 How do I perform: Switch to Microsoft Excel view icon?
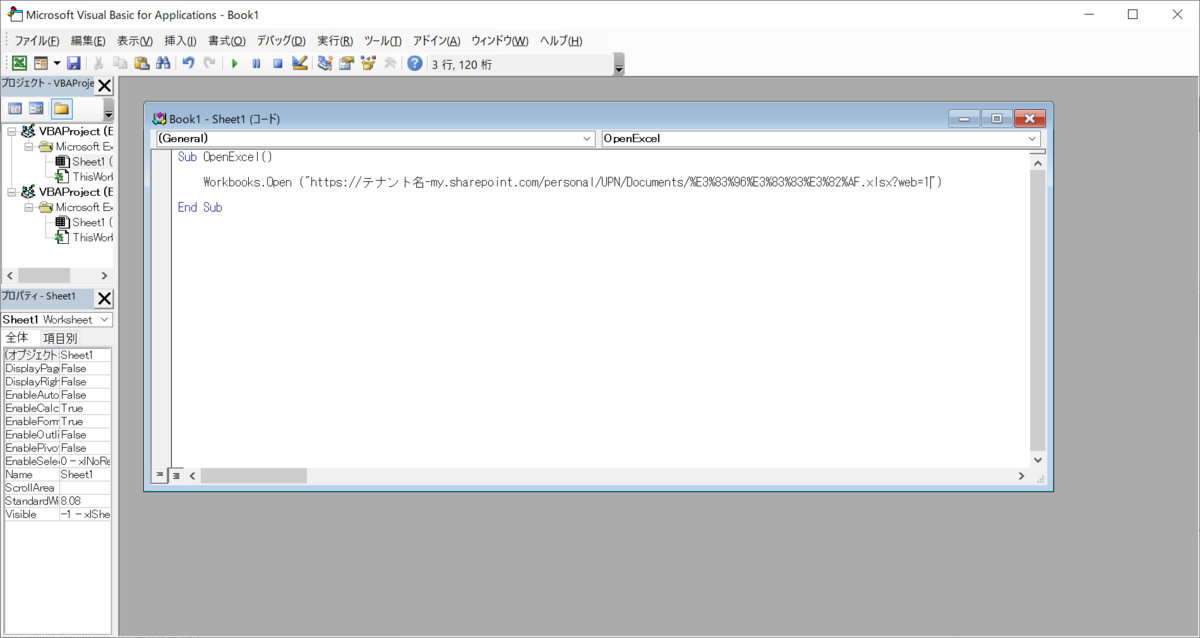[x=19, y=63]
